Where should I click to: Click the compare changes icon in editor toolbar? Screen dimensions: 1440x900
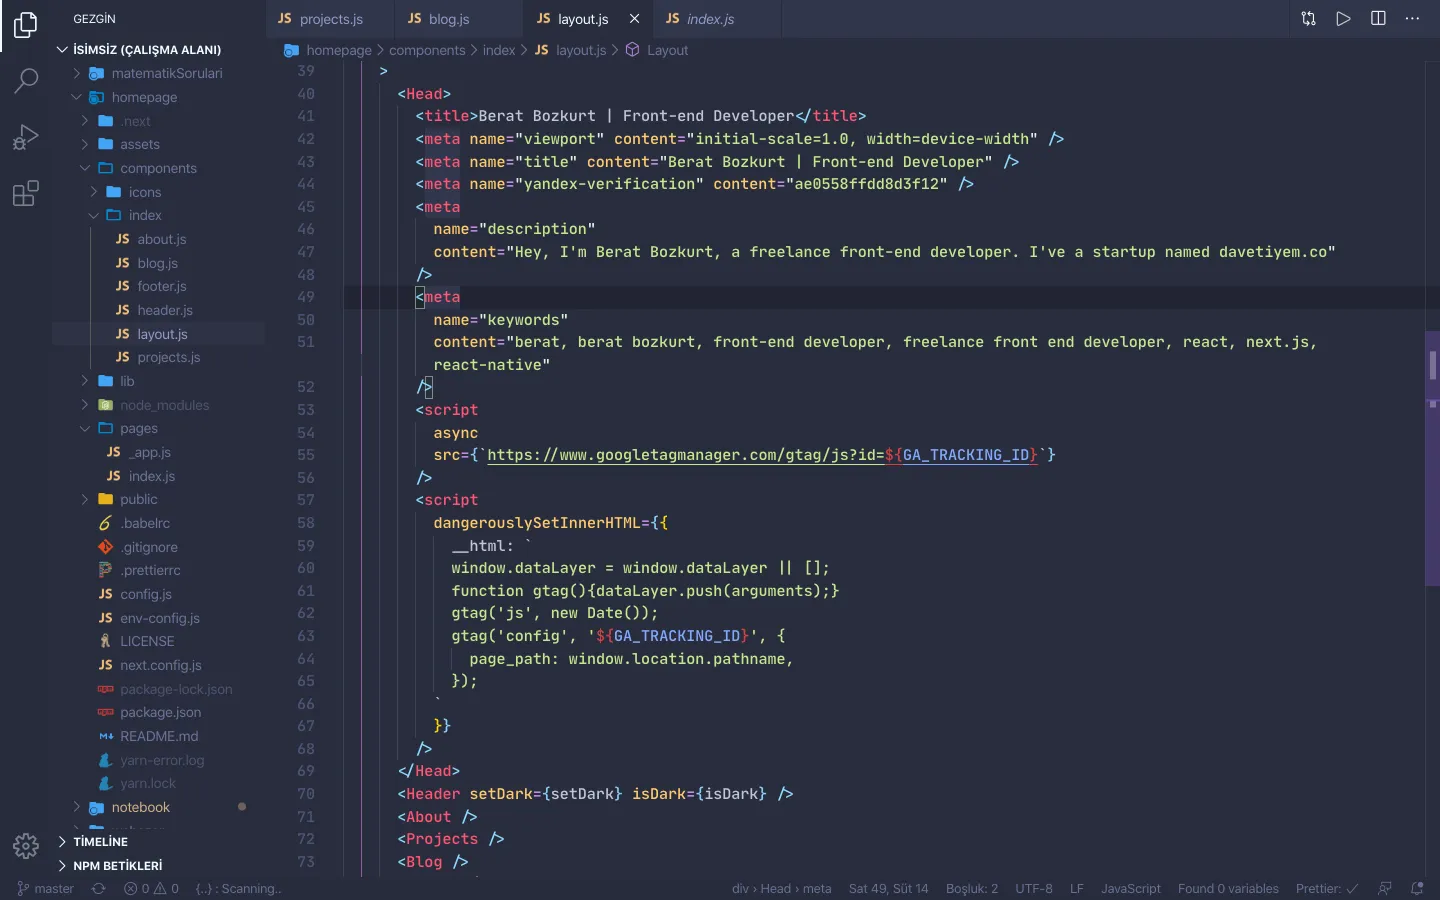pyautogui.click(x=1308, y=18)
